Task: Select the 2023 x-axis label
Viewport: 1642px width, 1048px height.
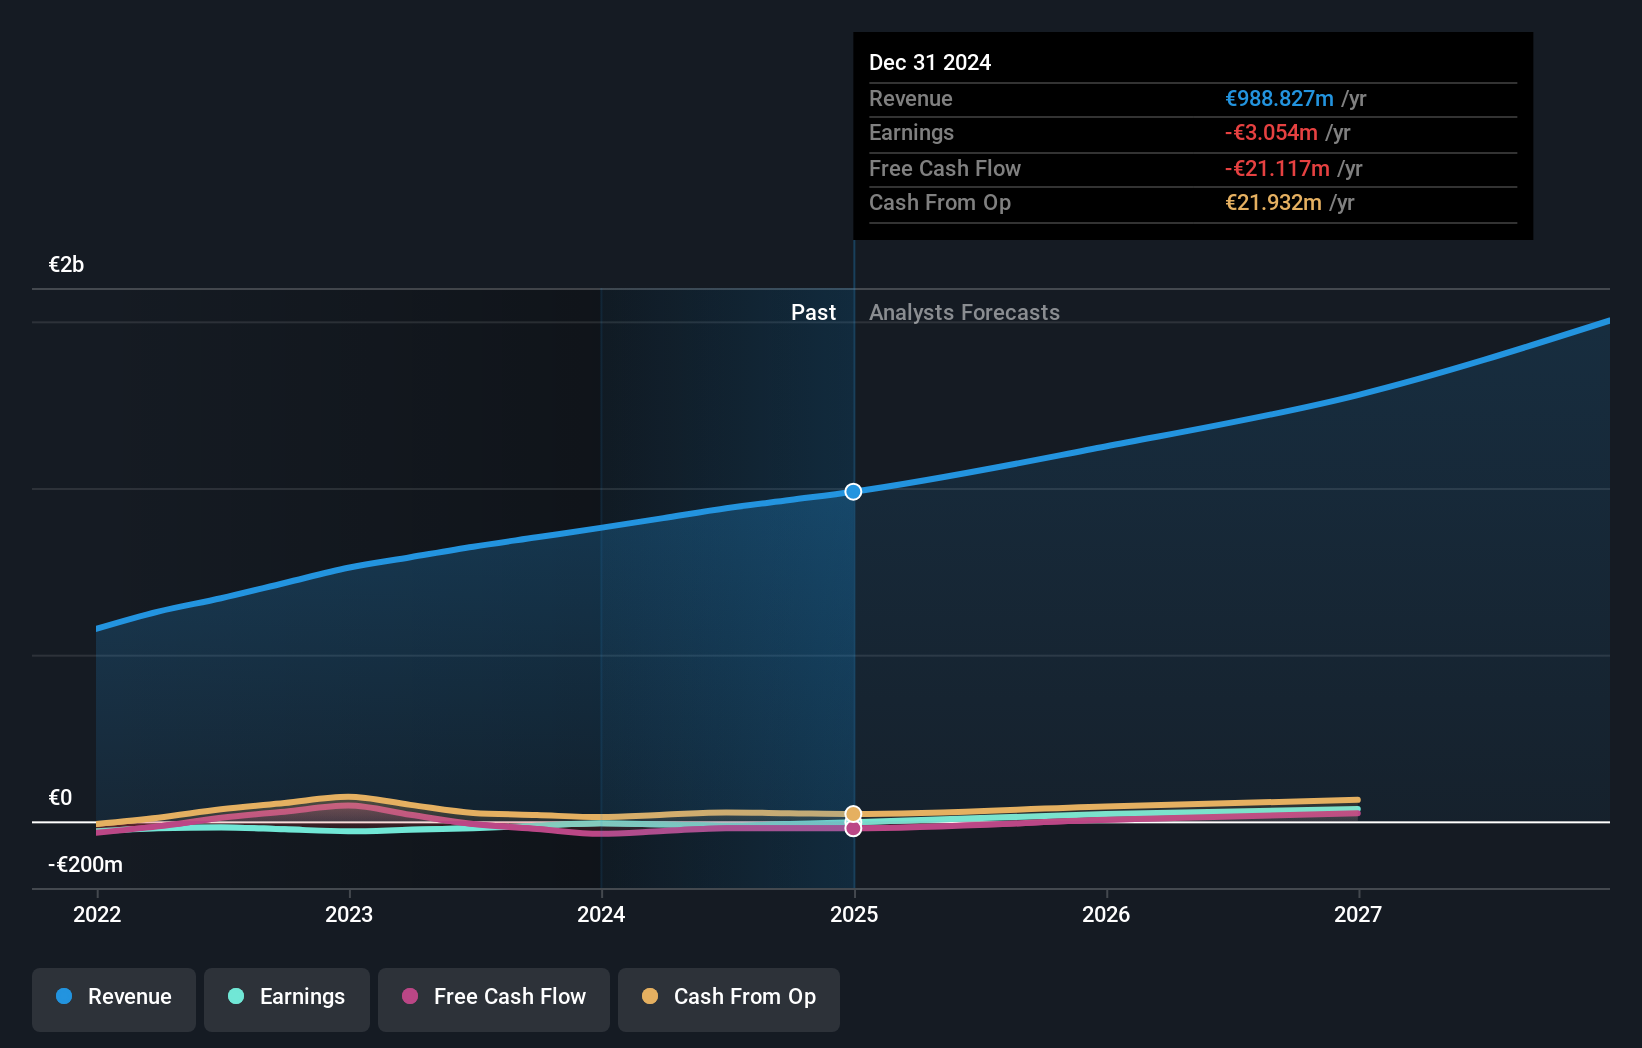Action: (349, 914)
